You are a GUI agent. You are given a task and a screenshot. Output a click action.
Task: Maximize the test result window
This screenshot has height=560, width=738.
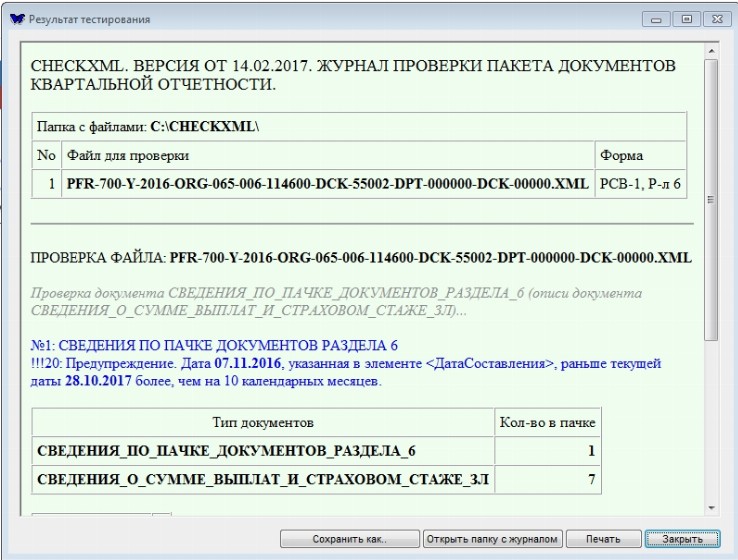pos(685,19)
